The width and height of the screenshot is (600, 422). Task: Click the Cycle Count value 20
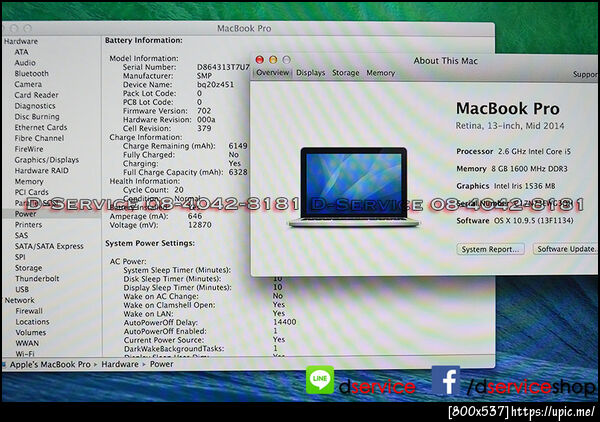(x=179, y=190)
